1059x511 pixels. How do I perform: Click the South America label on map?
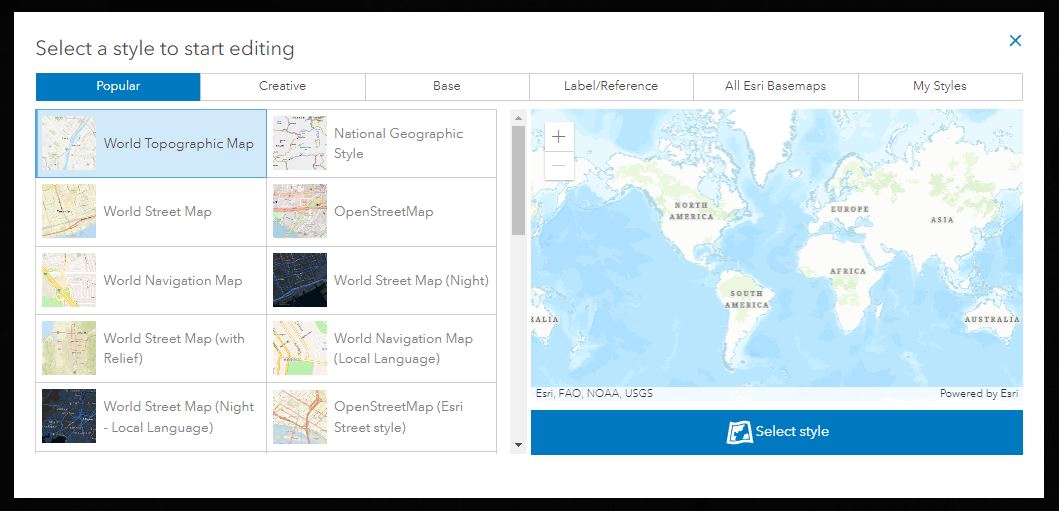coord(746,299)
